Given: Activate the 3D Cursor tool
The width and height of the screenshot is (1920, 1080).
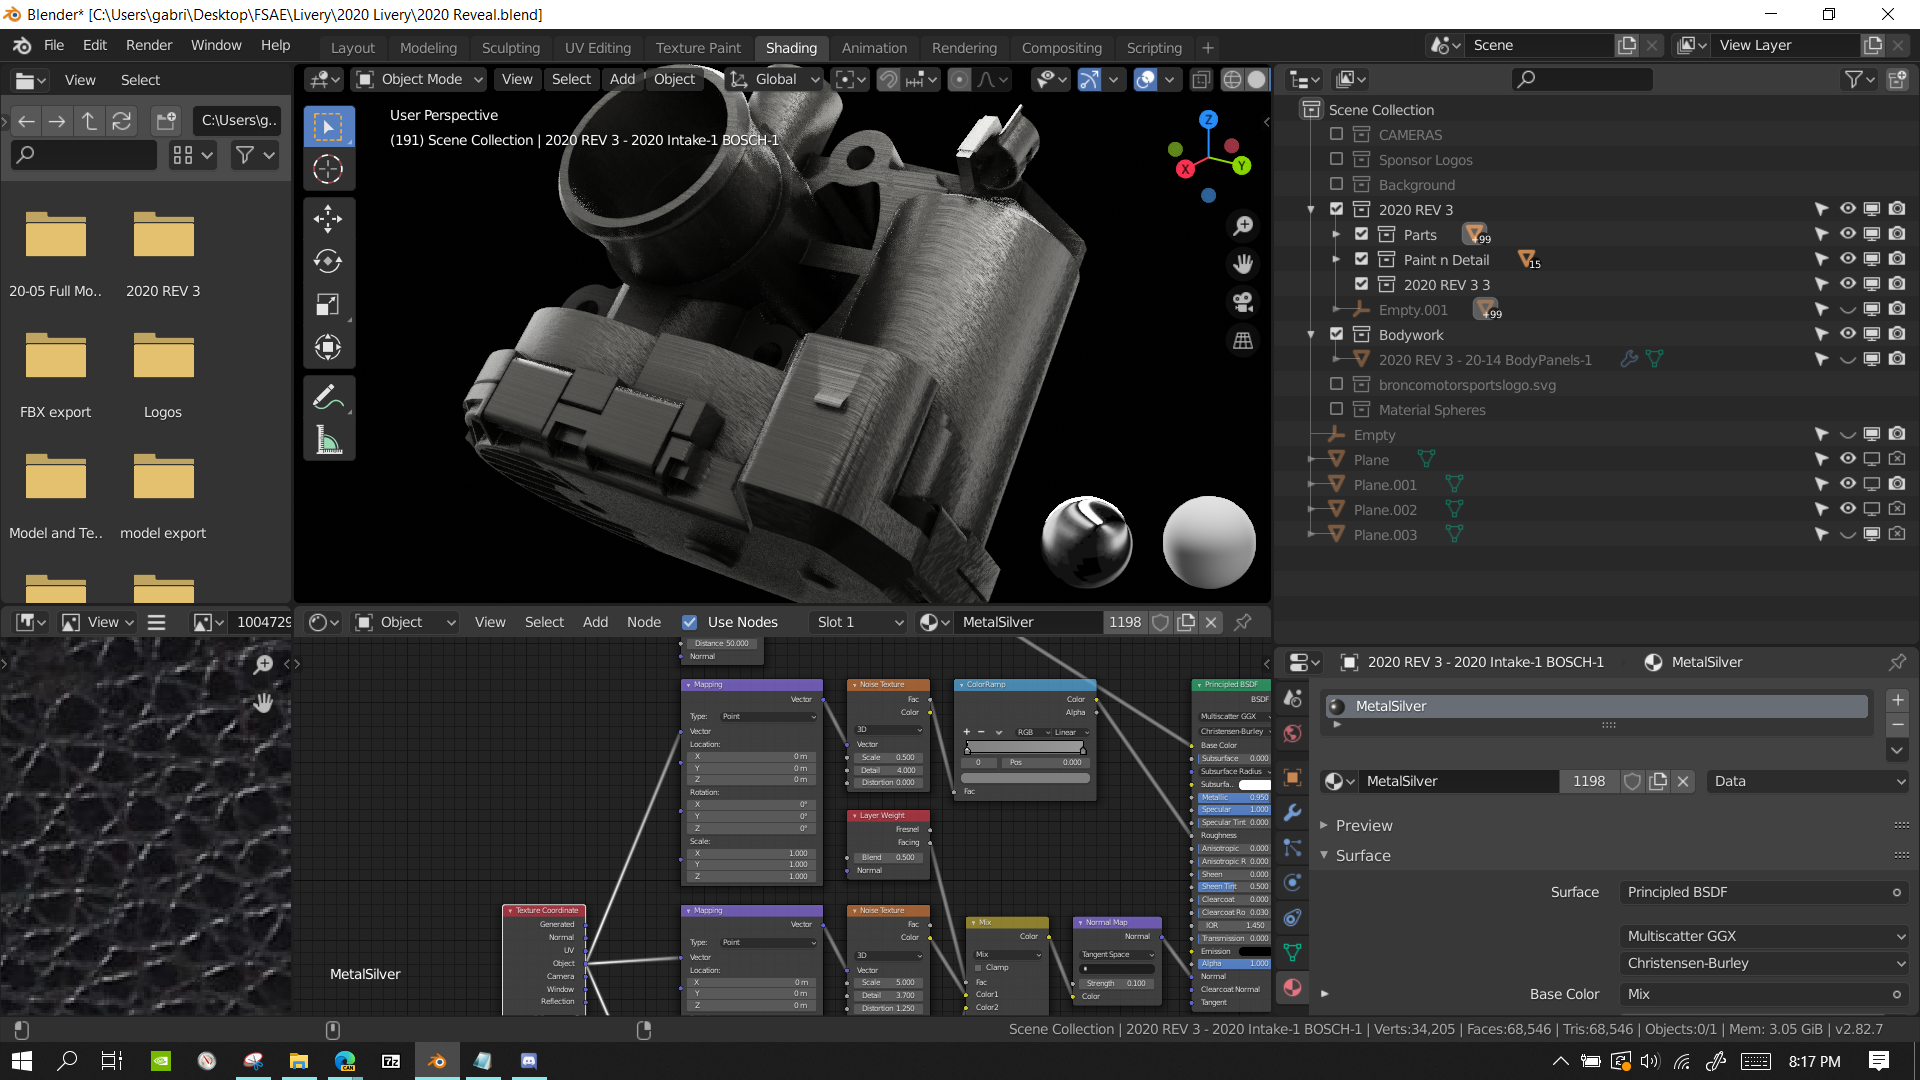Looking at the screenshot, I should (x=328, y=169).
